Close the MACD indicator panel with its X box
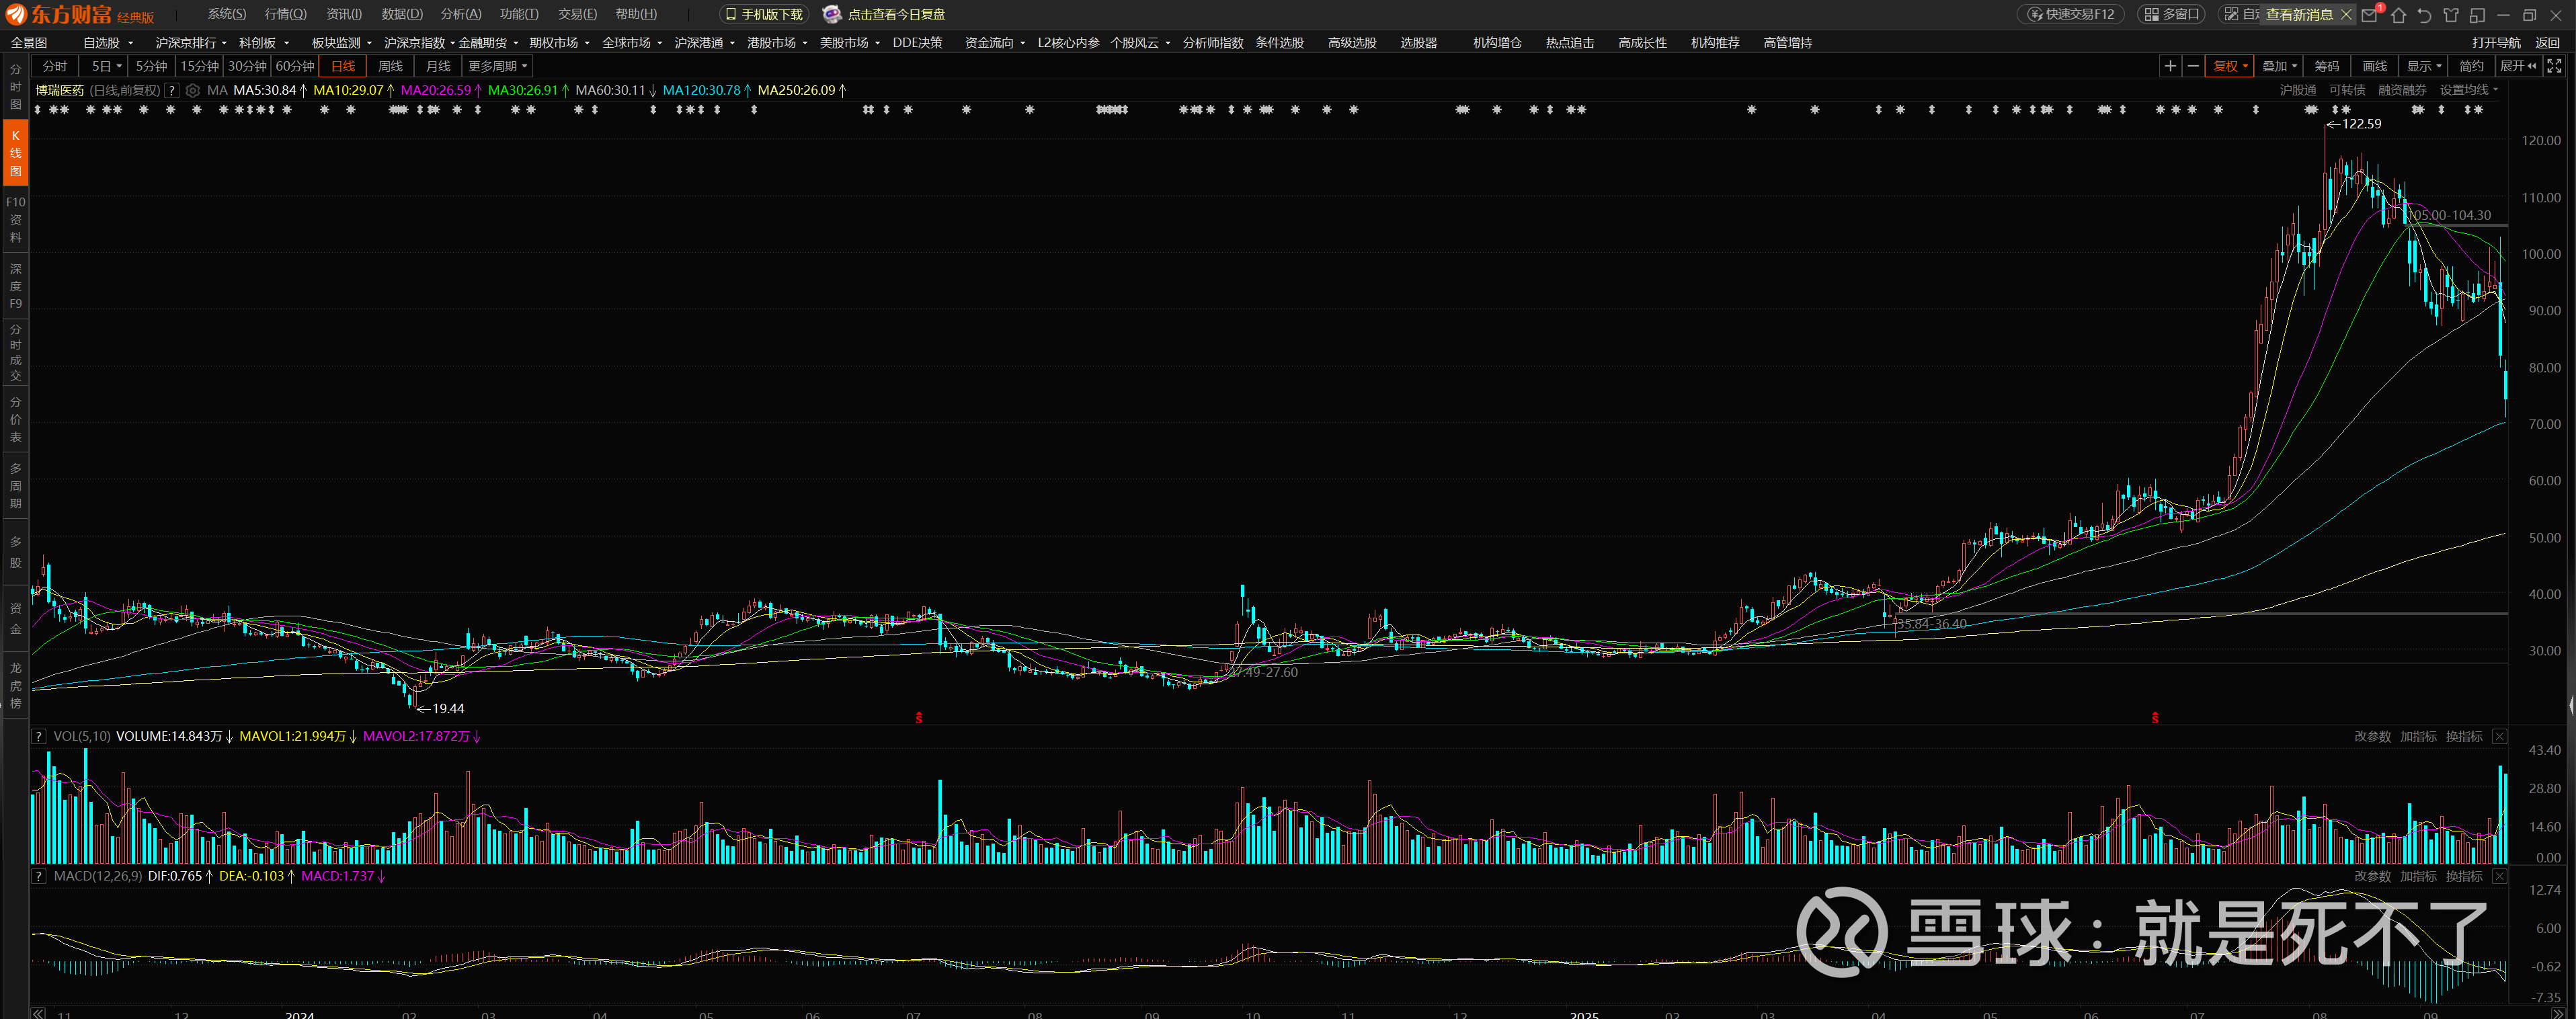Viewport: 2576px width, 1019px height. pyautogui.click(x=2499, y=876)
